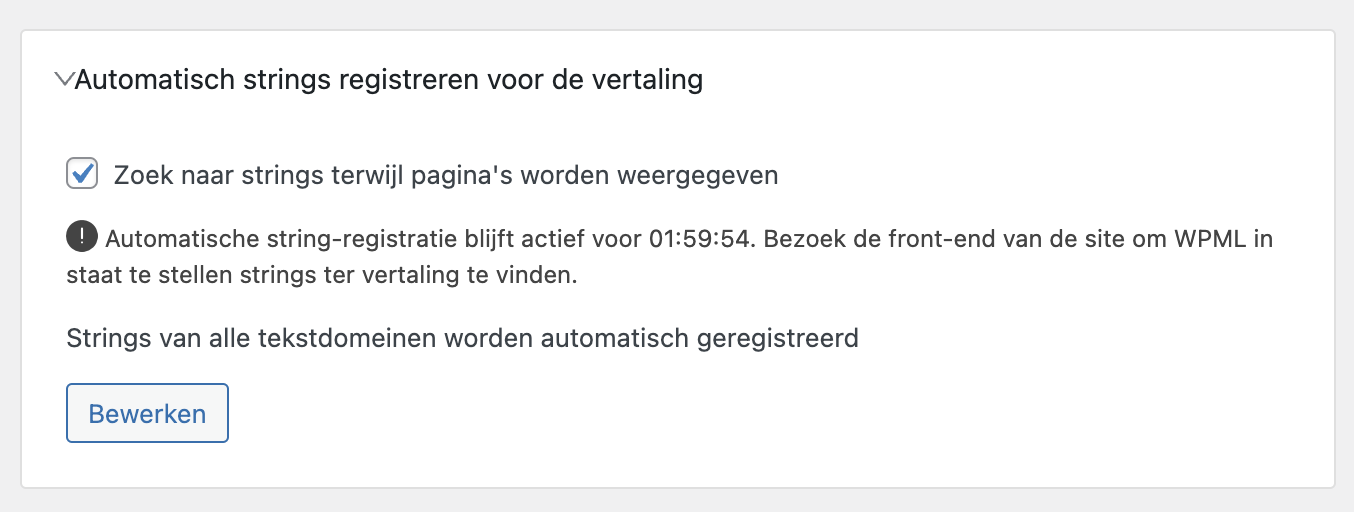Click Strings van alle tekstdomeinen status line

coord(463,339)
